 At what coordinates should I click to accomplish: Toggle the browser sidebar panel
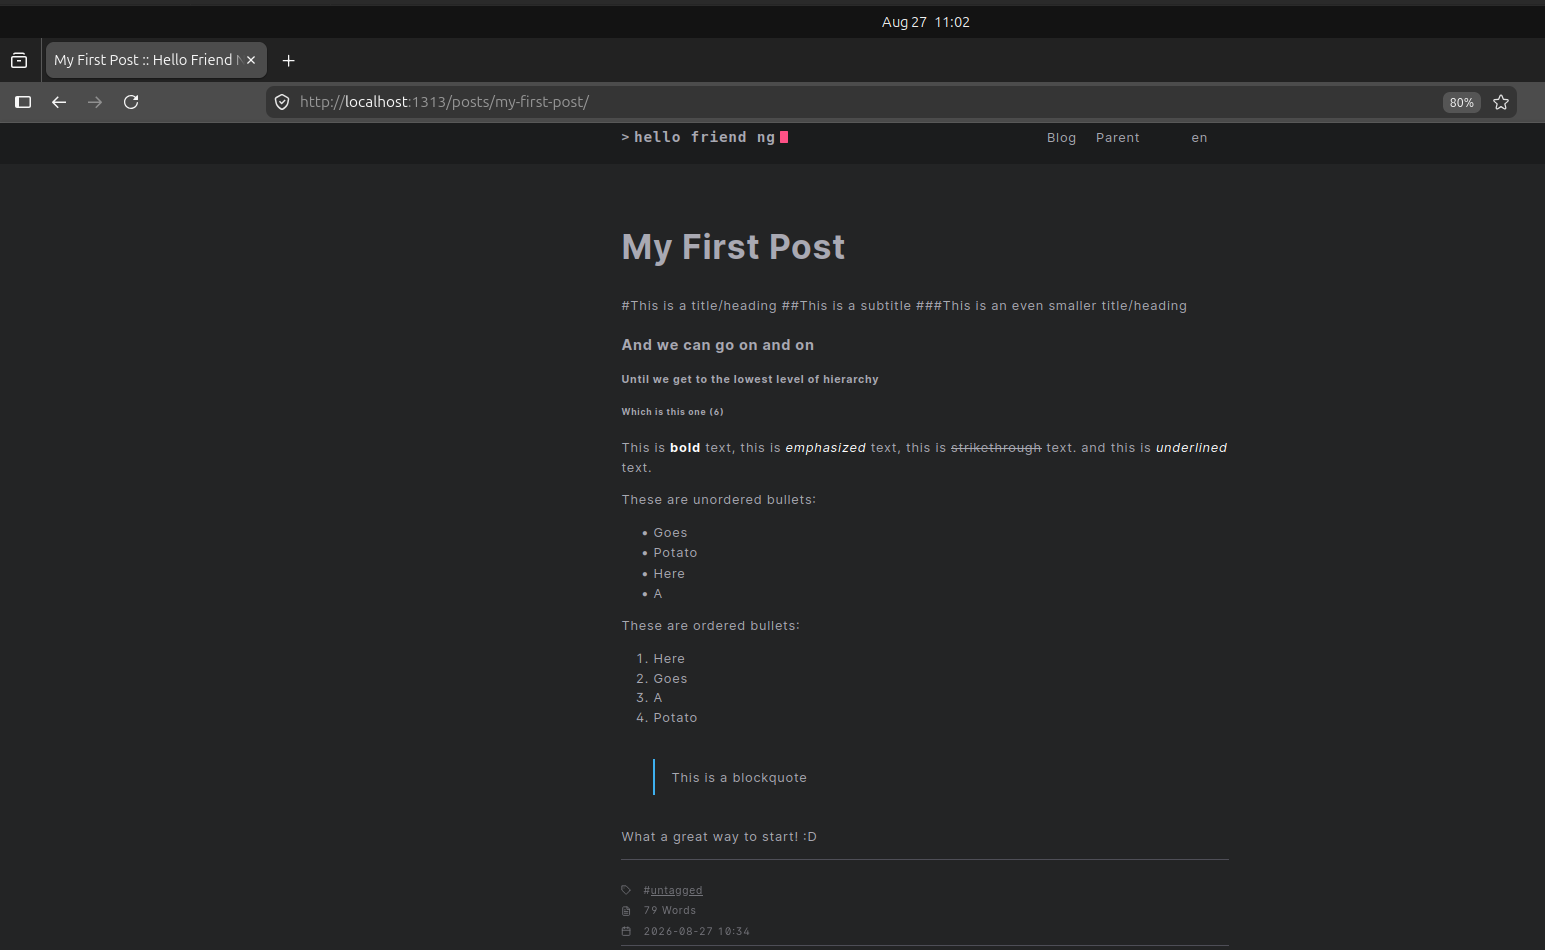[x=23, y=102]
